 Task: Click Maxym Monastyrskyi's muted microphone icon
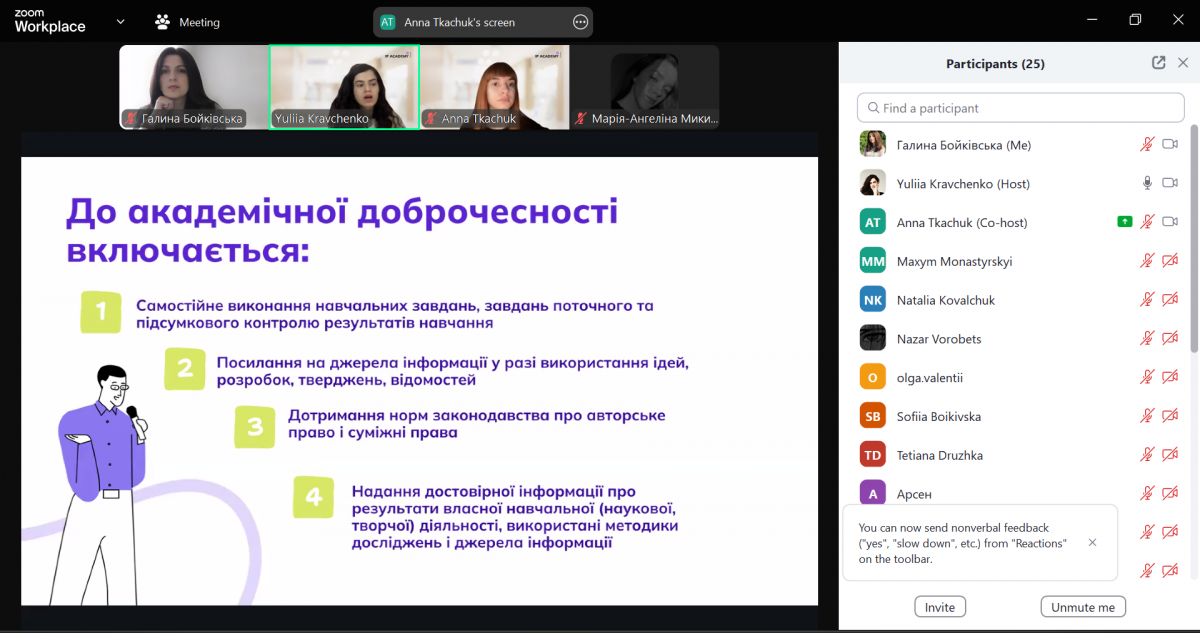1147,261
